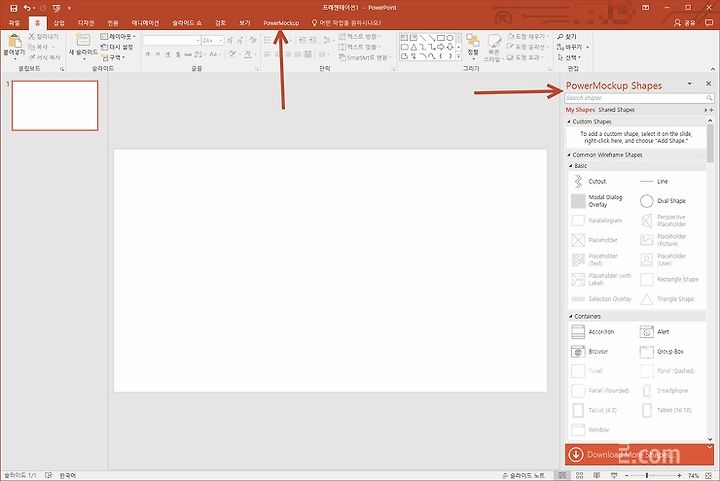The height and width of the screenshot is (481, 720).
Task: Select slide 1 thumbnail
Action: (x=55, y=106)
